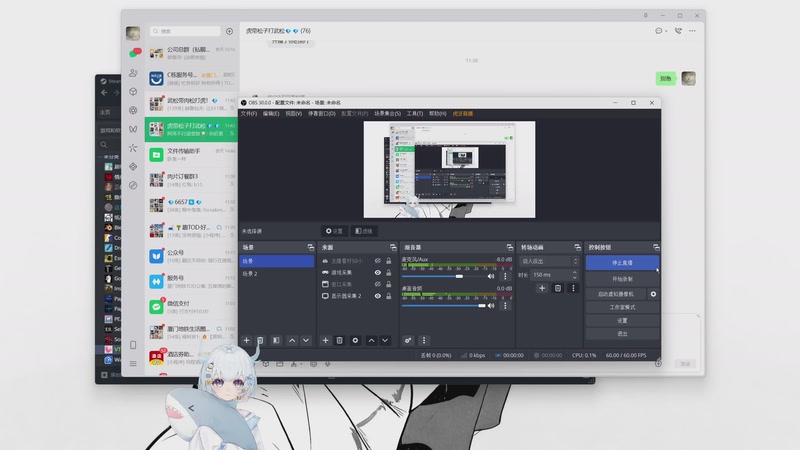
Task: Open source properties gear in sources panel
Action: click(x=355, y=340)
